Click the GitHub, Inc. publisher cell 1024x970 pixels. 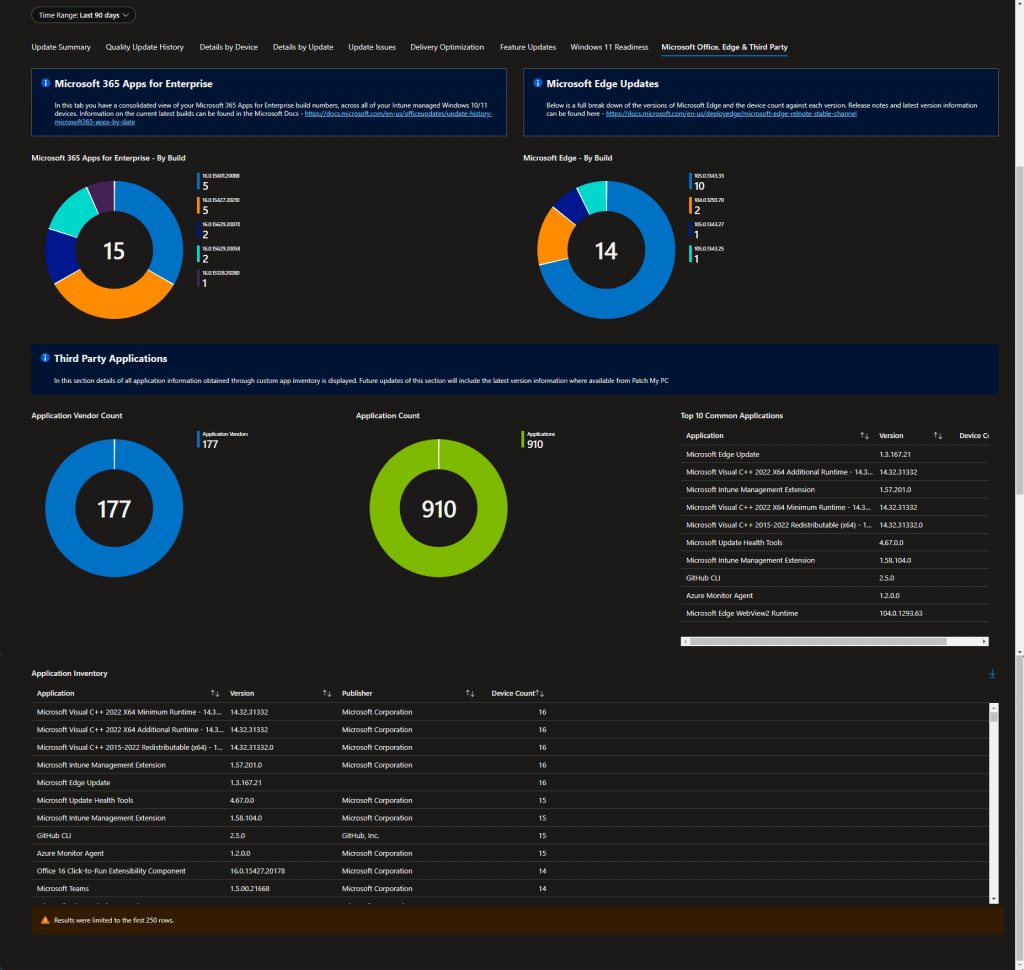(x=360, y=835)
